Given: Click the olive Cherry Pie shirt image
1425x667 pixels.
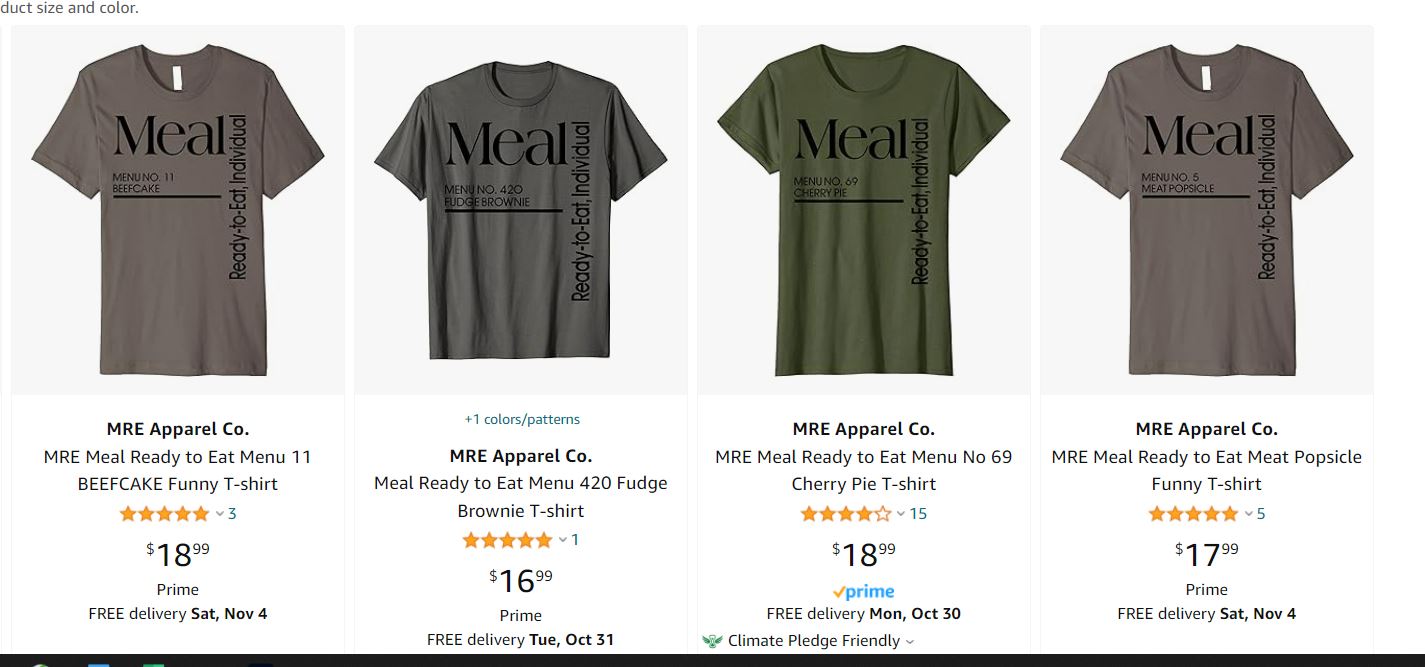Looking at the screenshot, I should click(x=863, y=210).
